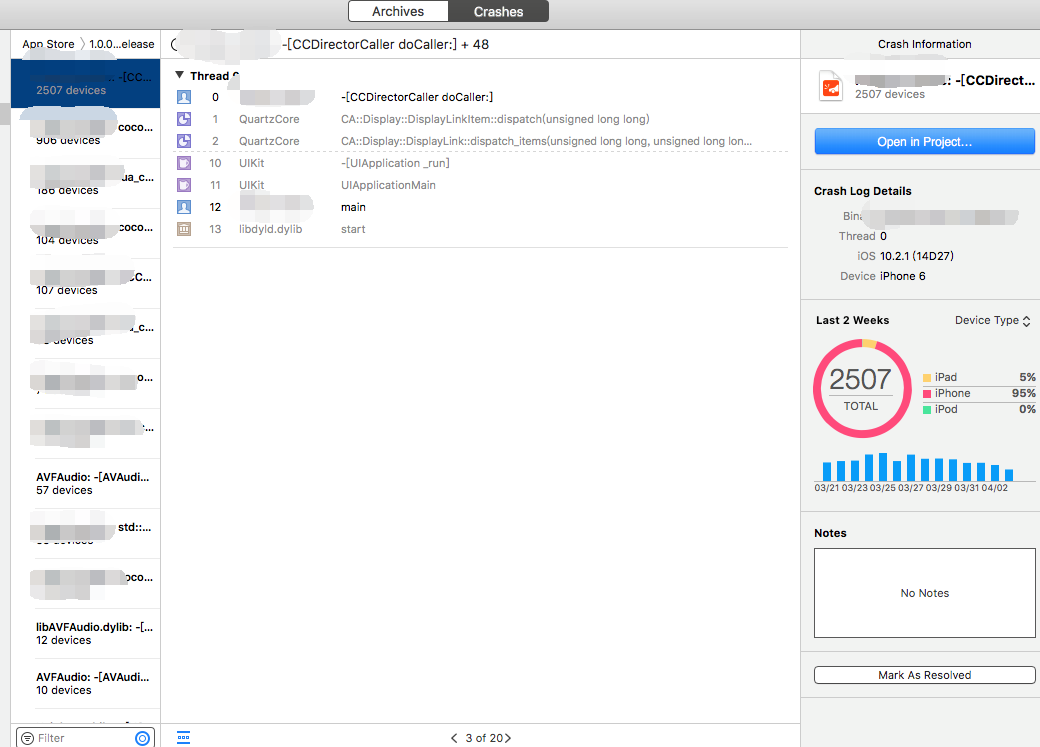Screen dimensions: 1040x747
Task: Click the frame 12 main icon
Action: pyautogui.click(x=184, y=206)
